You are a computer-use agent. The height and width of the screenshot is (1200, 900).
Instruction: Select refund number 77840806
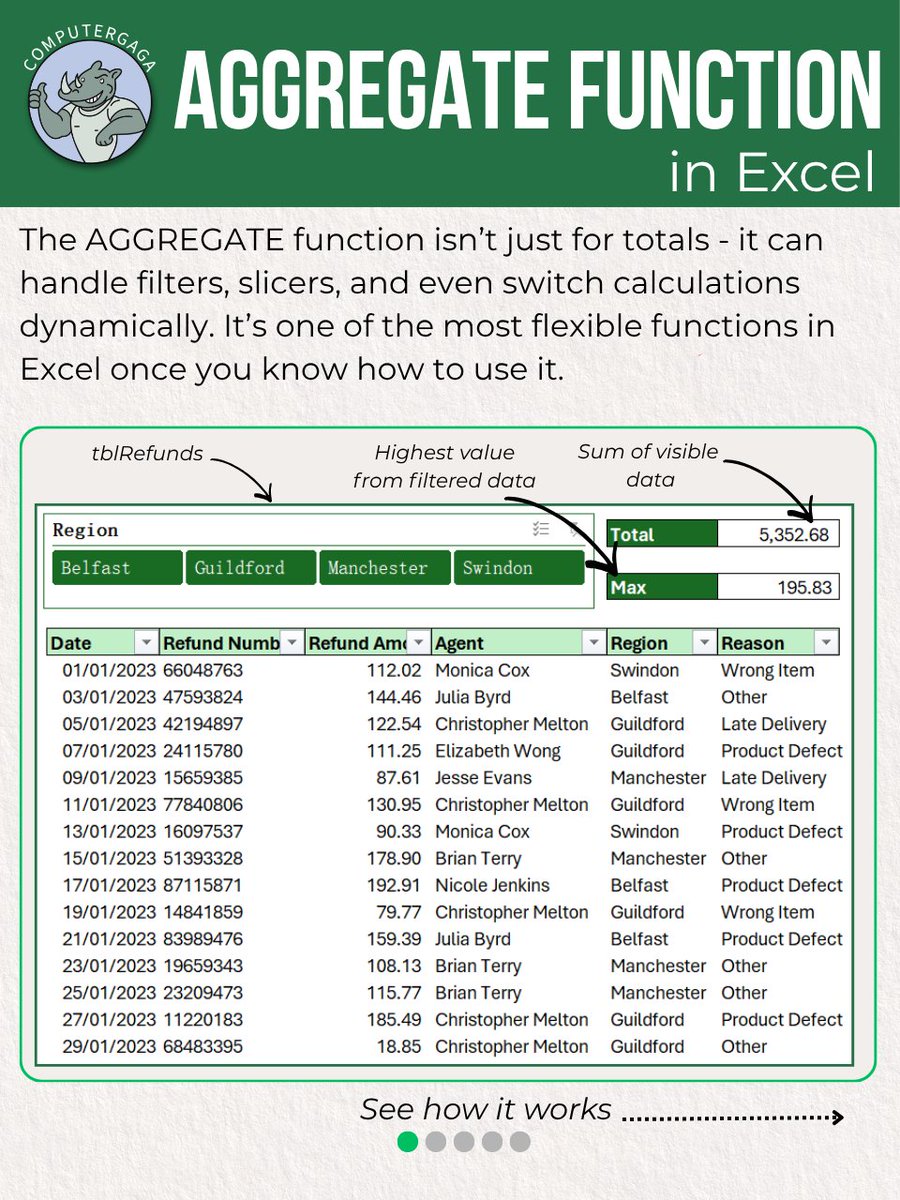(x=203, y=805)
